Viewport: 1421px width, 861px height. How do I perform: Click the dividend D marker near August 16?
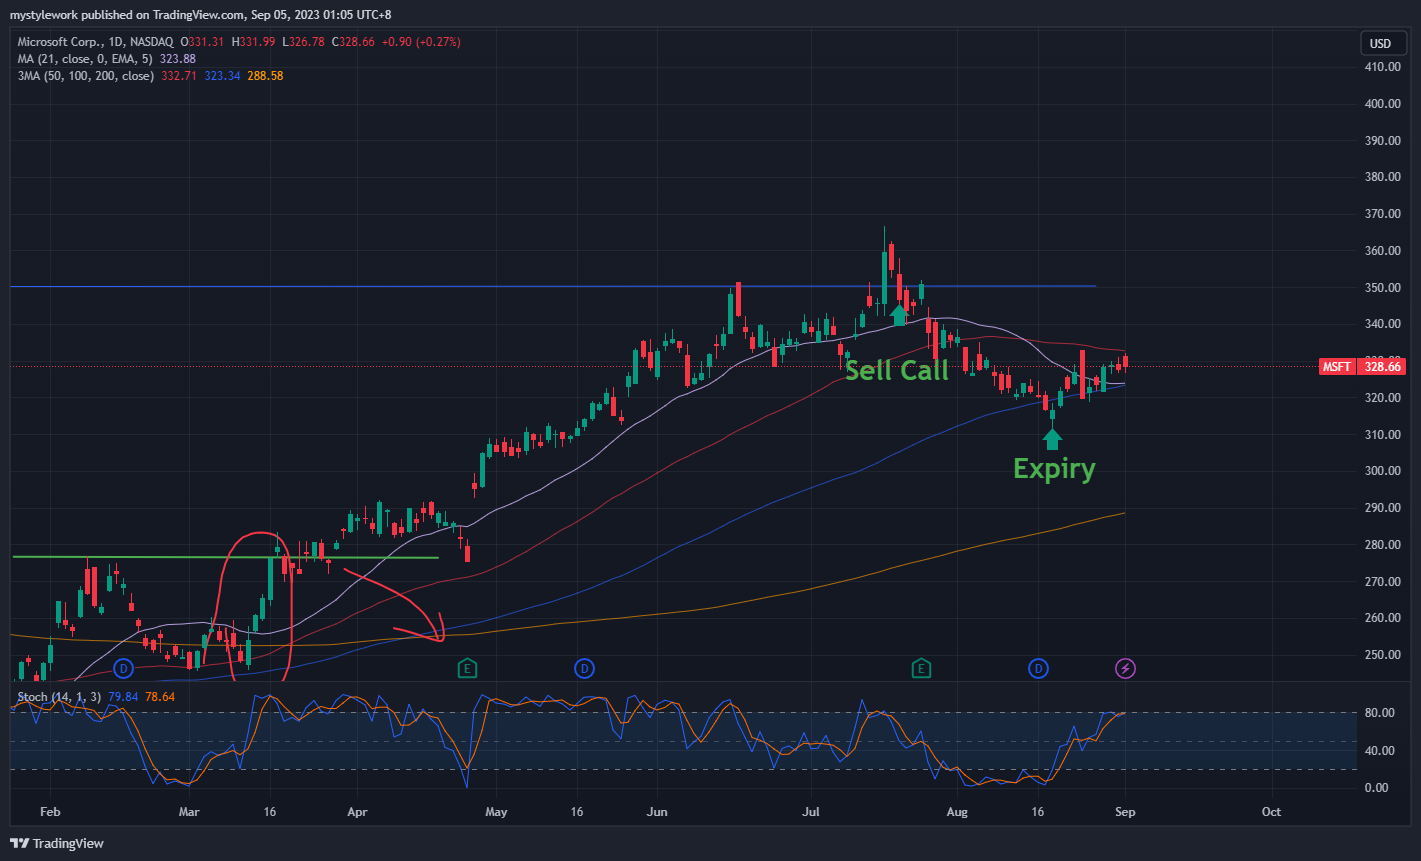click(x=1039, y=668)
